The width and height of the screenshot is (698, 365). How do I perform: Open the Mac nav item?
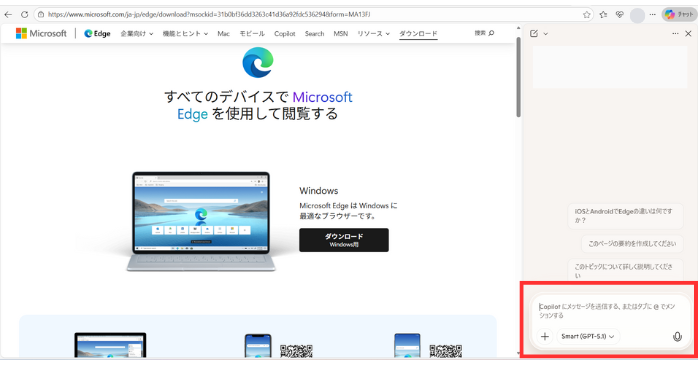[223, 33]
